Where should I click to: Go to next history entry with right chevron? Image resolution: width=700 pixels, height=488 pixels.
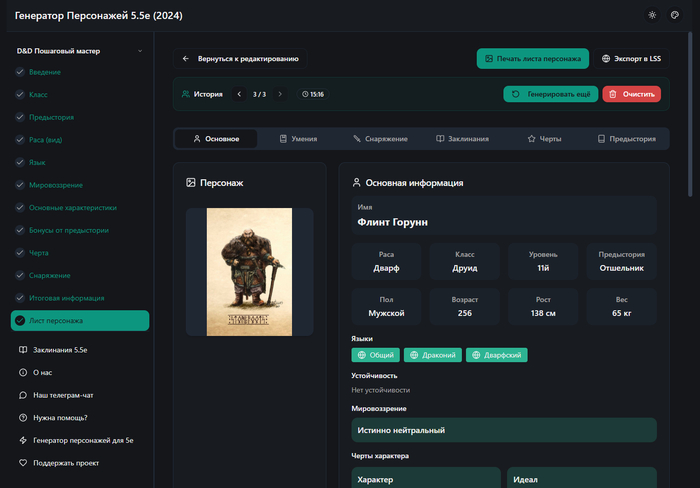tap(280, 94)
